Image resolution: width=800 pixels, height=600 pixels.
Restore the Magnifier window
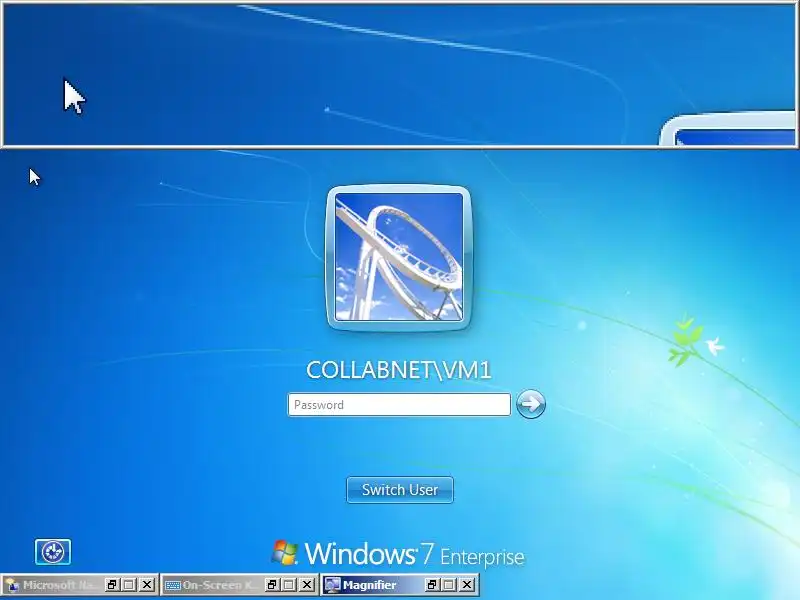click(432, 585)
